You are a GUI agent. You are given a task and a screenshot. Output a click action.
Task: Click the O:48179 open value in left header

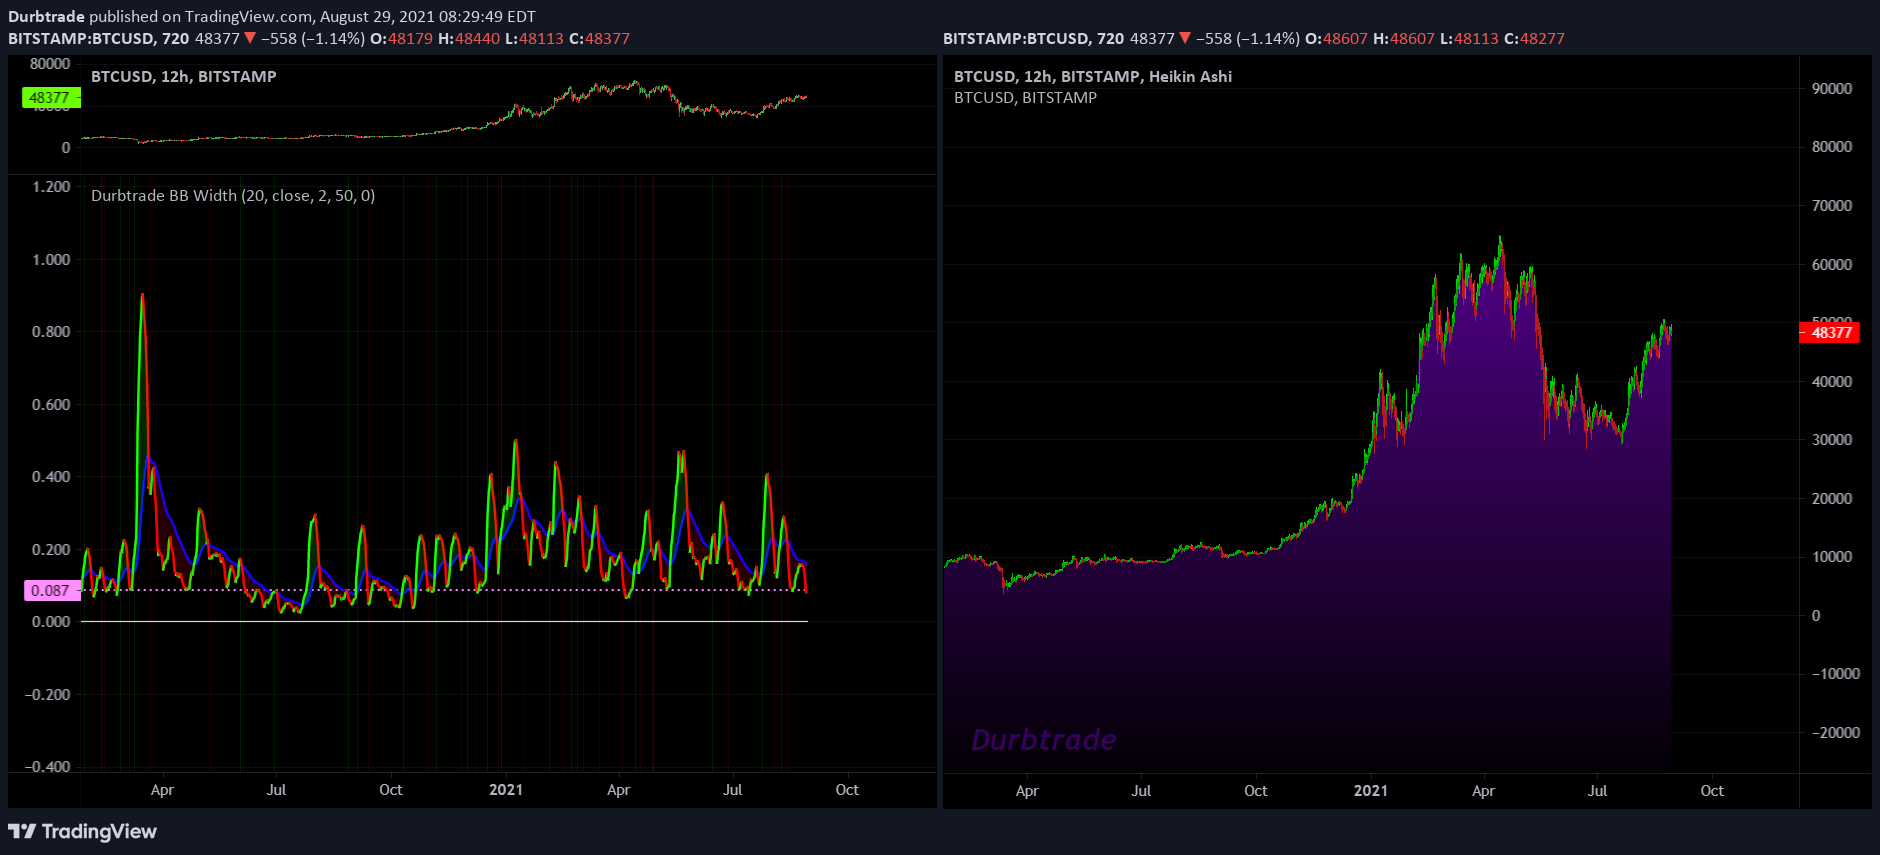[401, 38]
